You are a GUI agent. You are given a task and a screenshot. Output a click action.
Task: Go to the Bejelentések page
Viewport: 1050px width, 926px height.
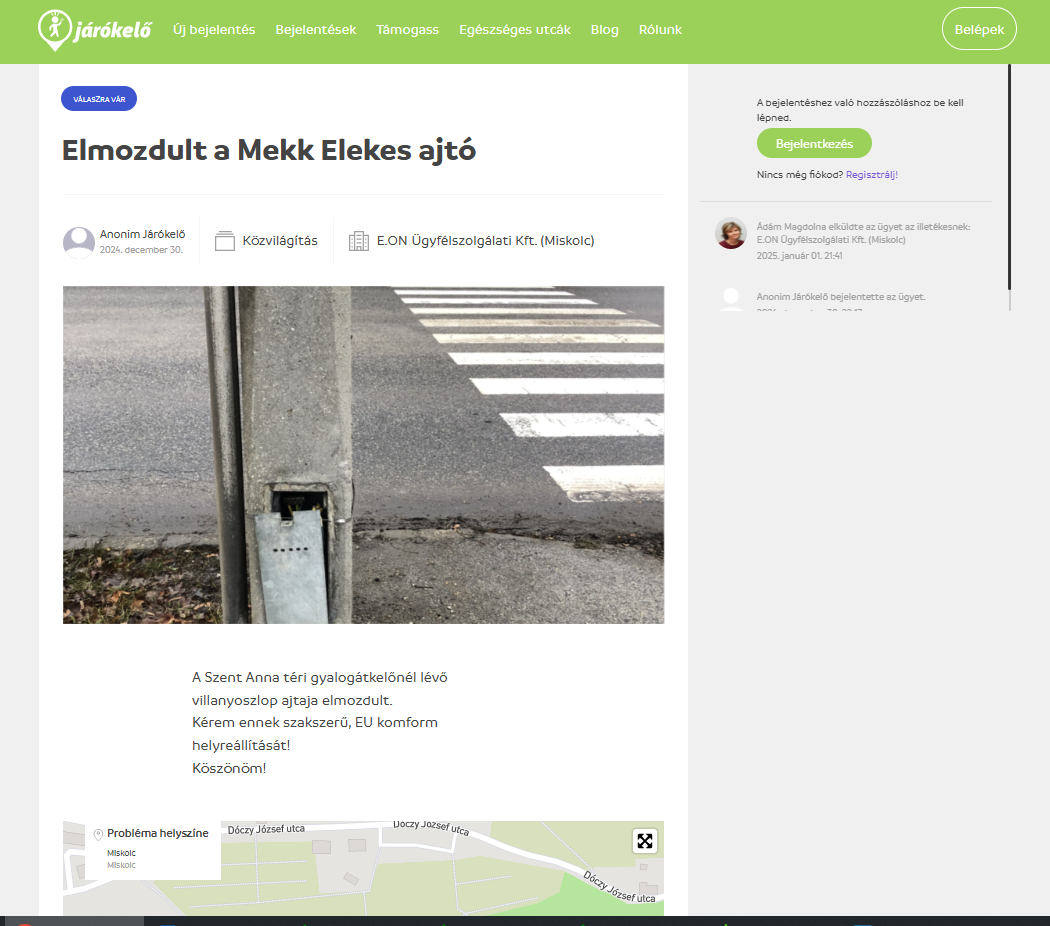pos(316,30)
